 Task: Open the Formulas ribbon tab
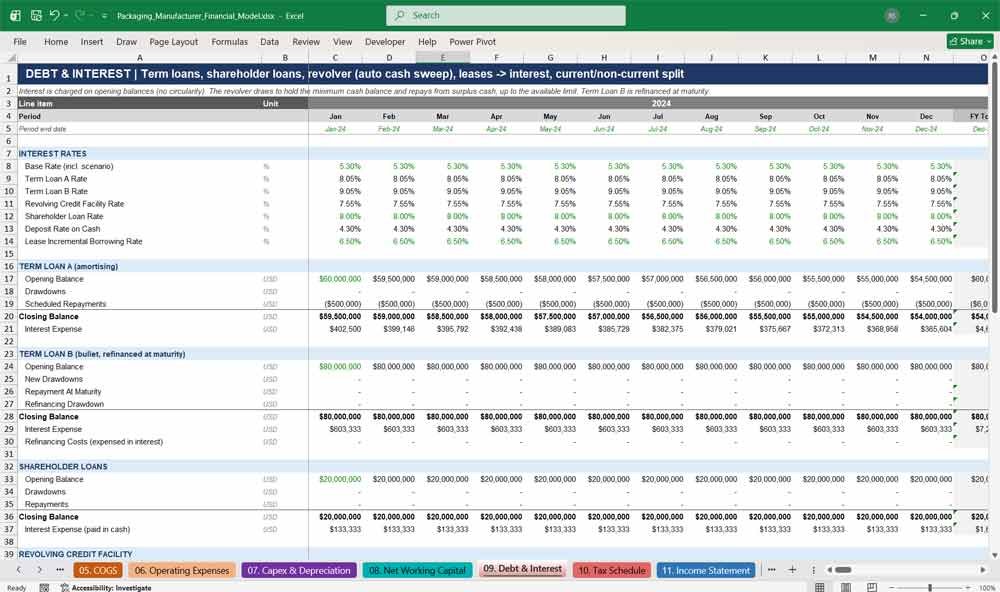[x=230, y=41]
